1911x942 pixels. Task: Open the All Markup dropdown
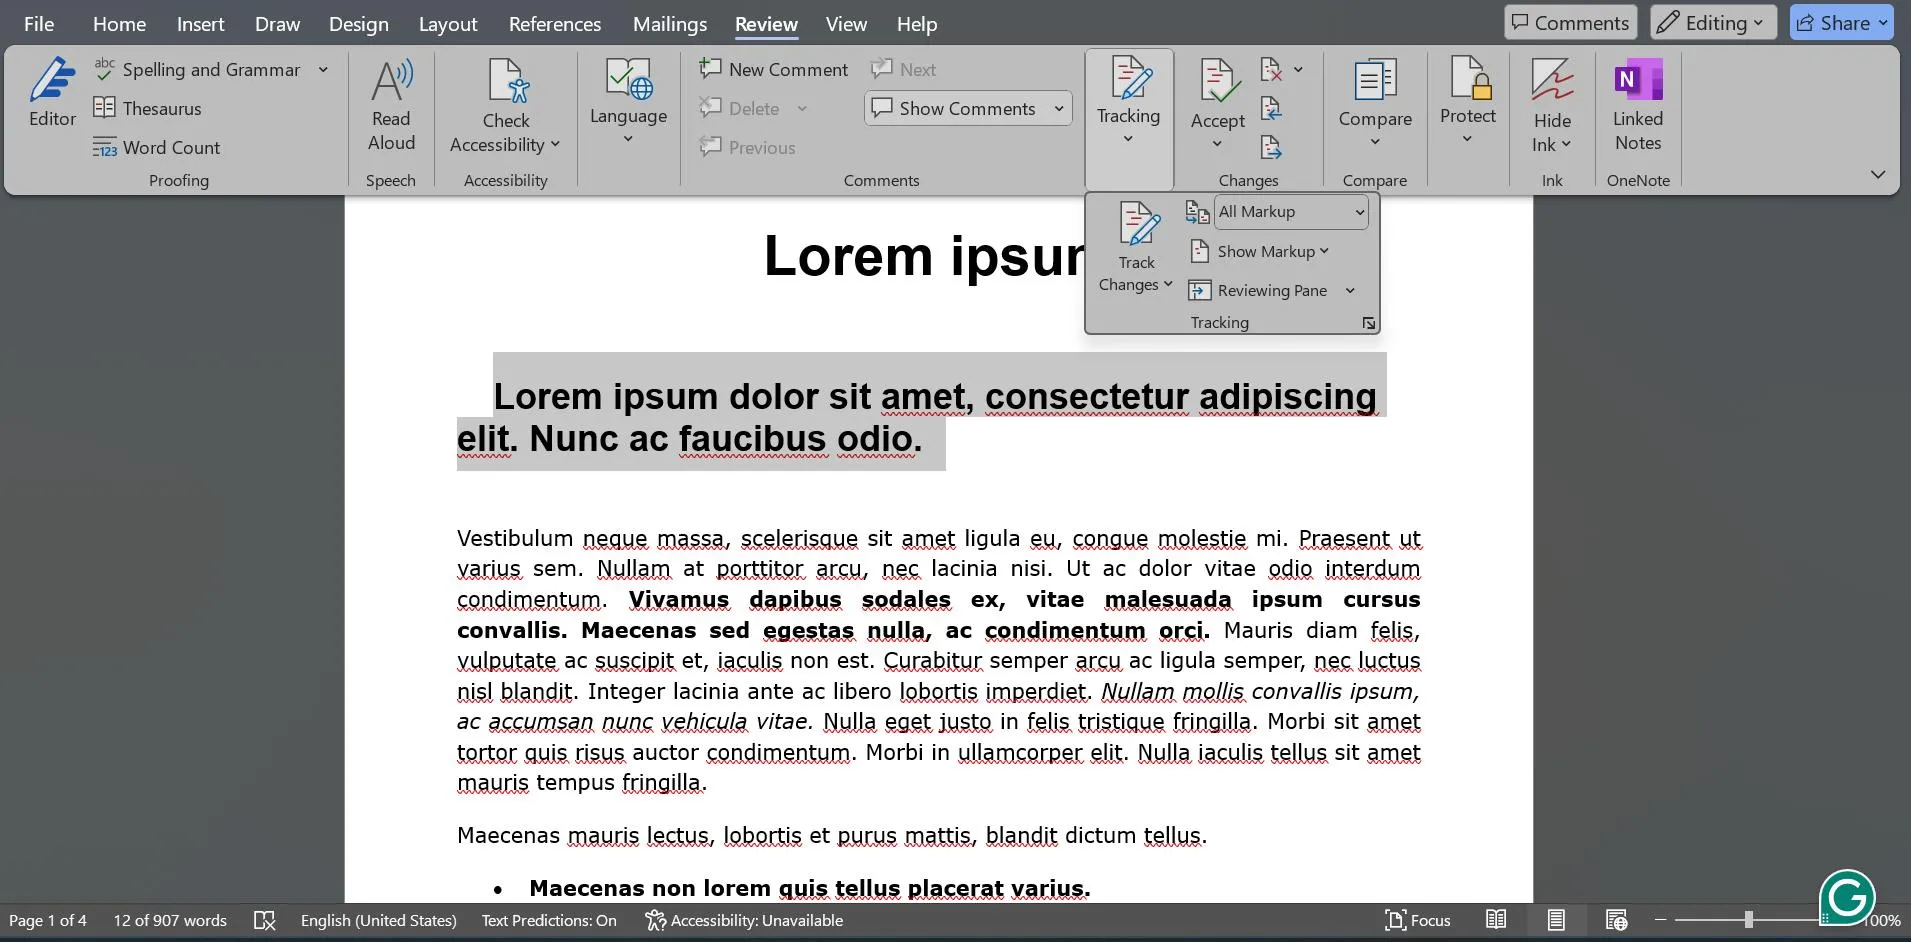1290,212
